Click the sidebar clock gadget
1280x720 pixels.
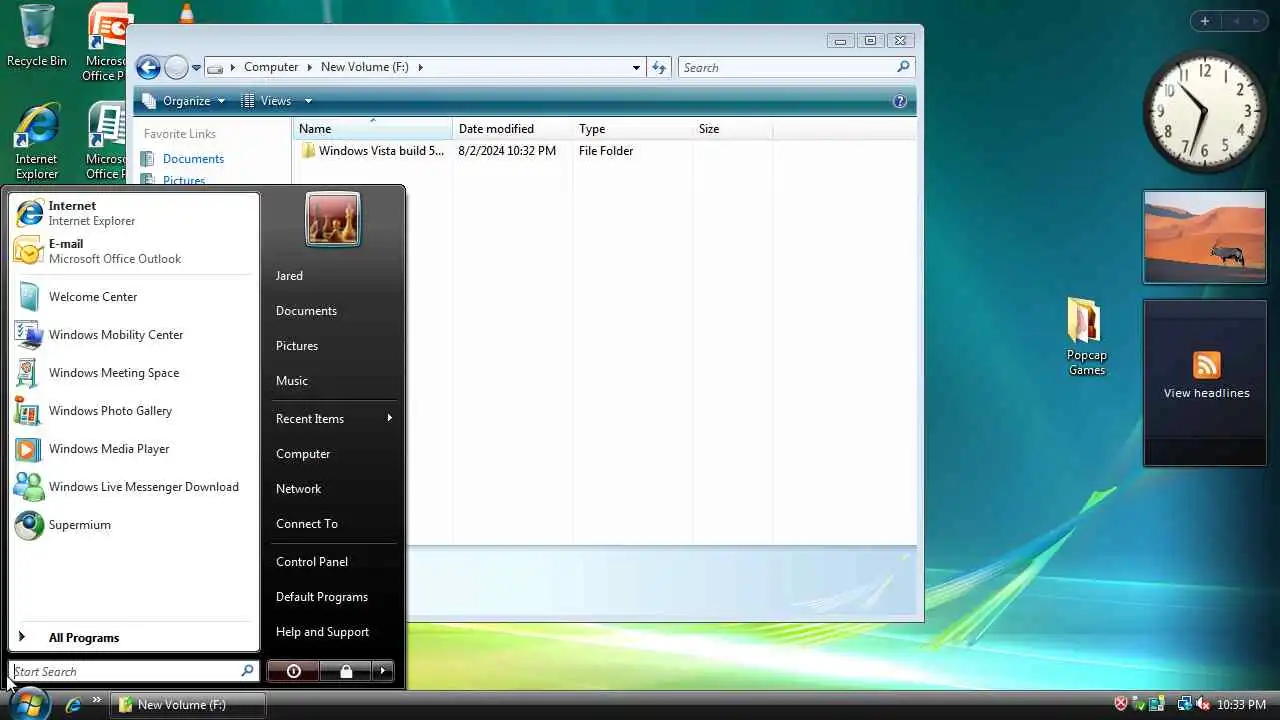[x=1204, y=111]
